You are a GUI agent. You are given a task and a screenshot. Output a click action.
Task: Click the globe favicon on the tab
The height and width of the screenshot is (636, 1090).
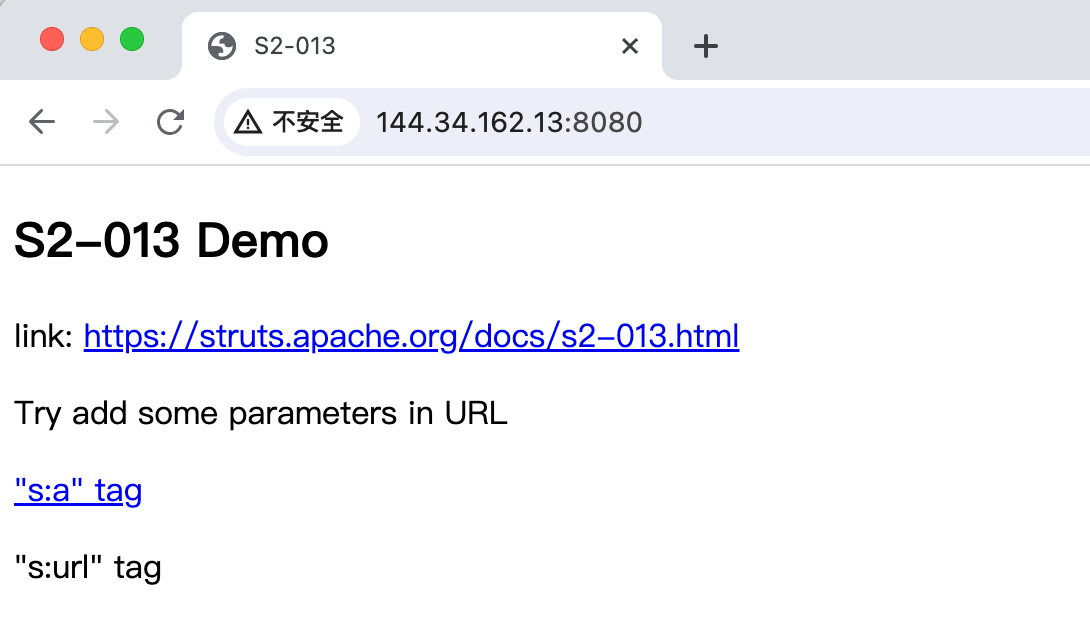point(221,46)
